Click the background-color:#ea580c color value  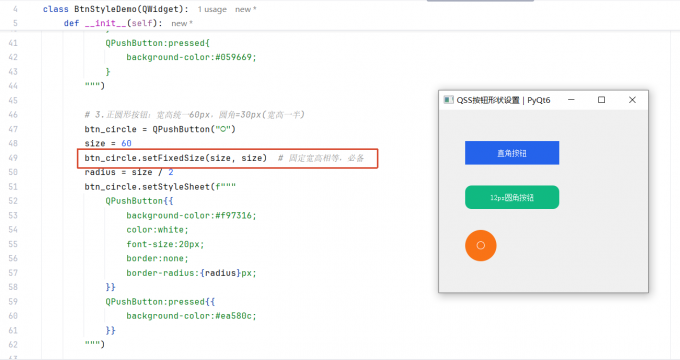click(x=191, y=316)
